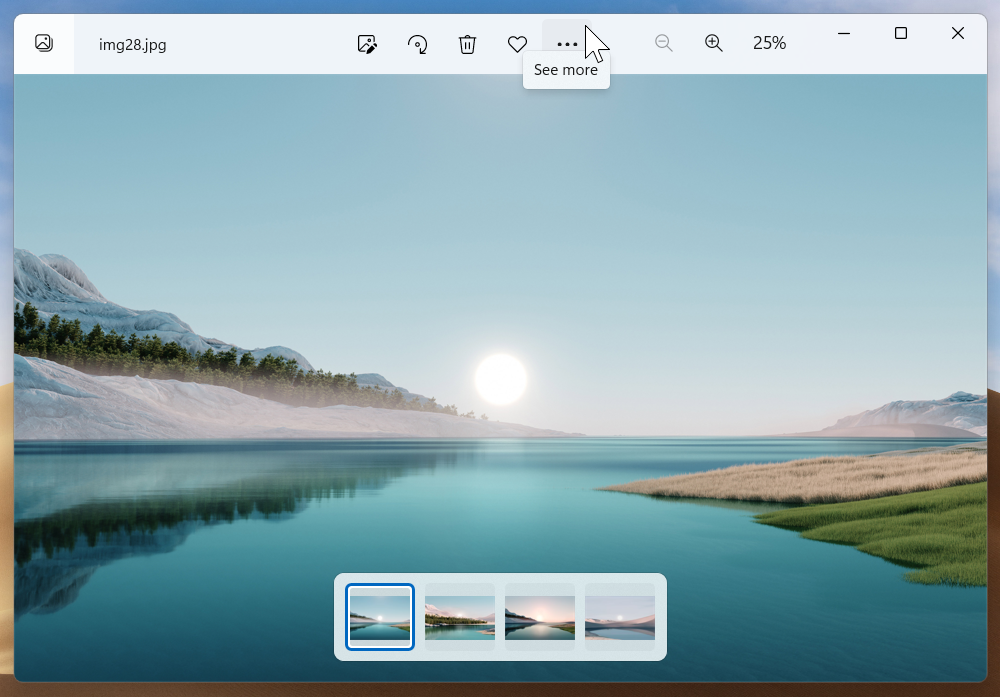Minimize the Photos window
Screen dimensions: 1000x697
pos(843,33)
